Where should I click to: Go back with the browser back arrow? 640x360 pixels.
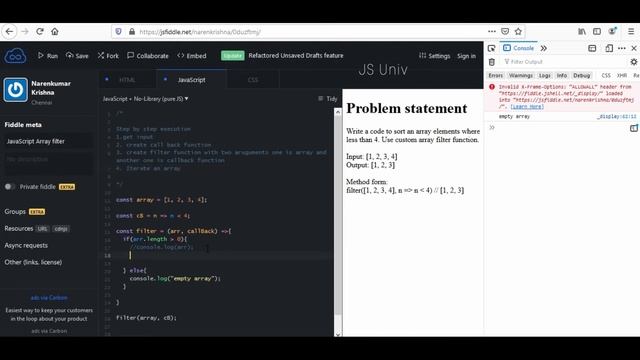click(x=9, y=31)
